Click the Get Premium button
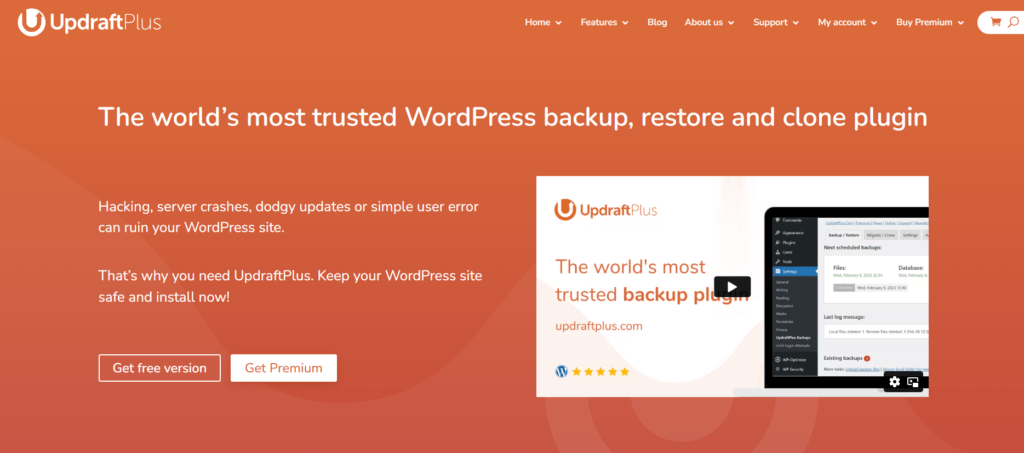The height and width of the screenshot is (453, 1024). point(283,368)
